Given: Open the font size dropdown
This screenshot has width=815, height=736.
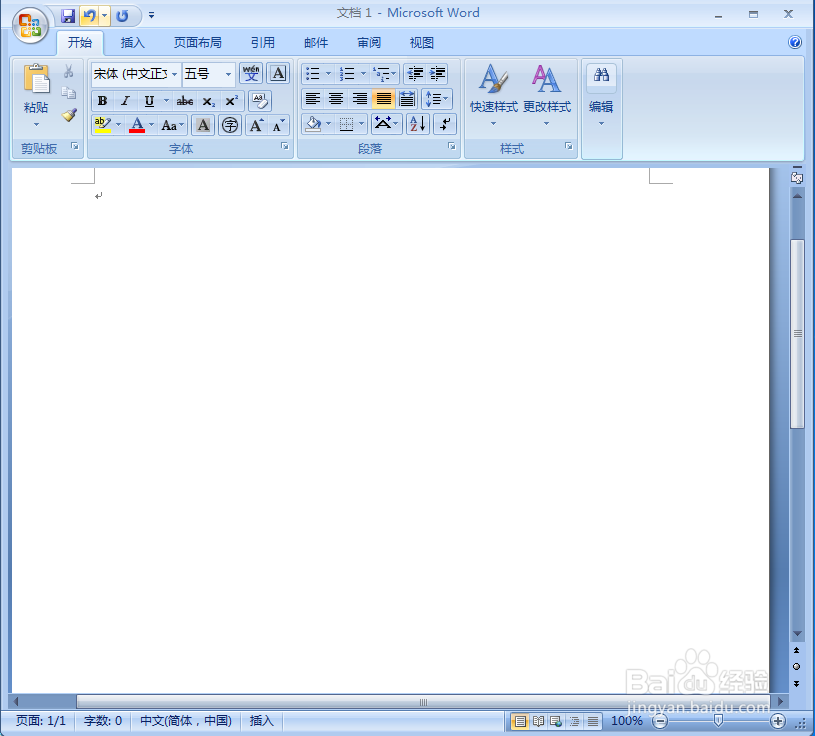Looking at the screenshot, I should [x=228, y=74].
